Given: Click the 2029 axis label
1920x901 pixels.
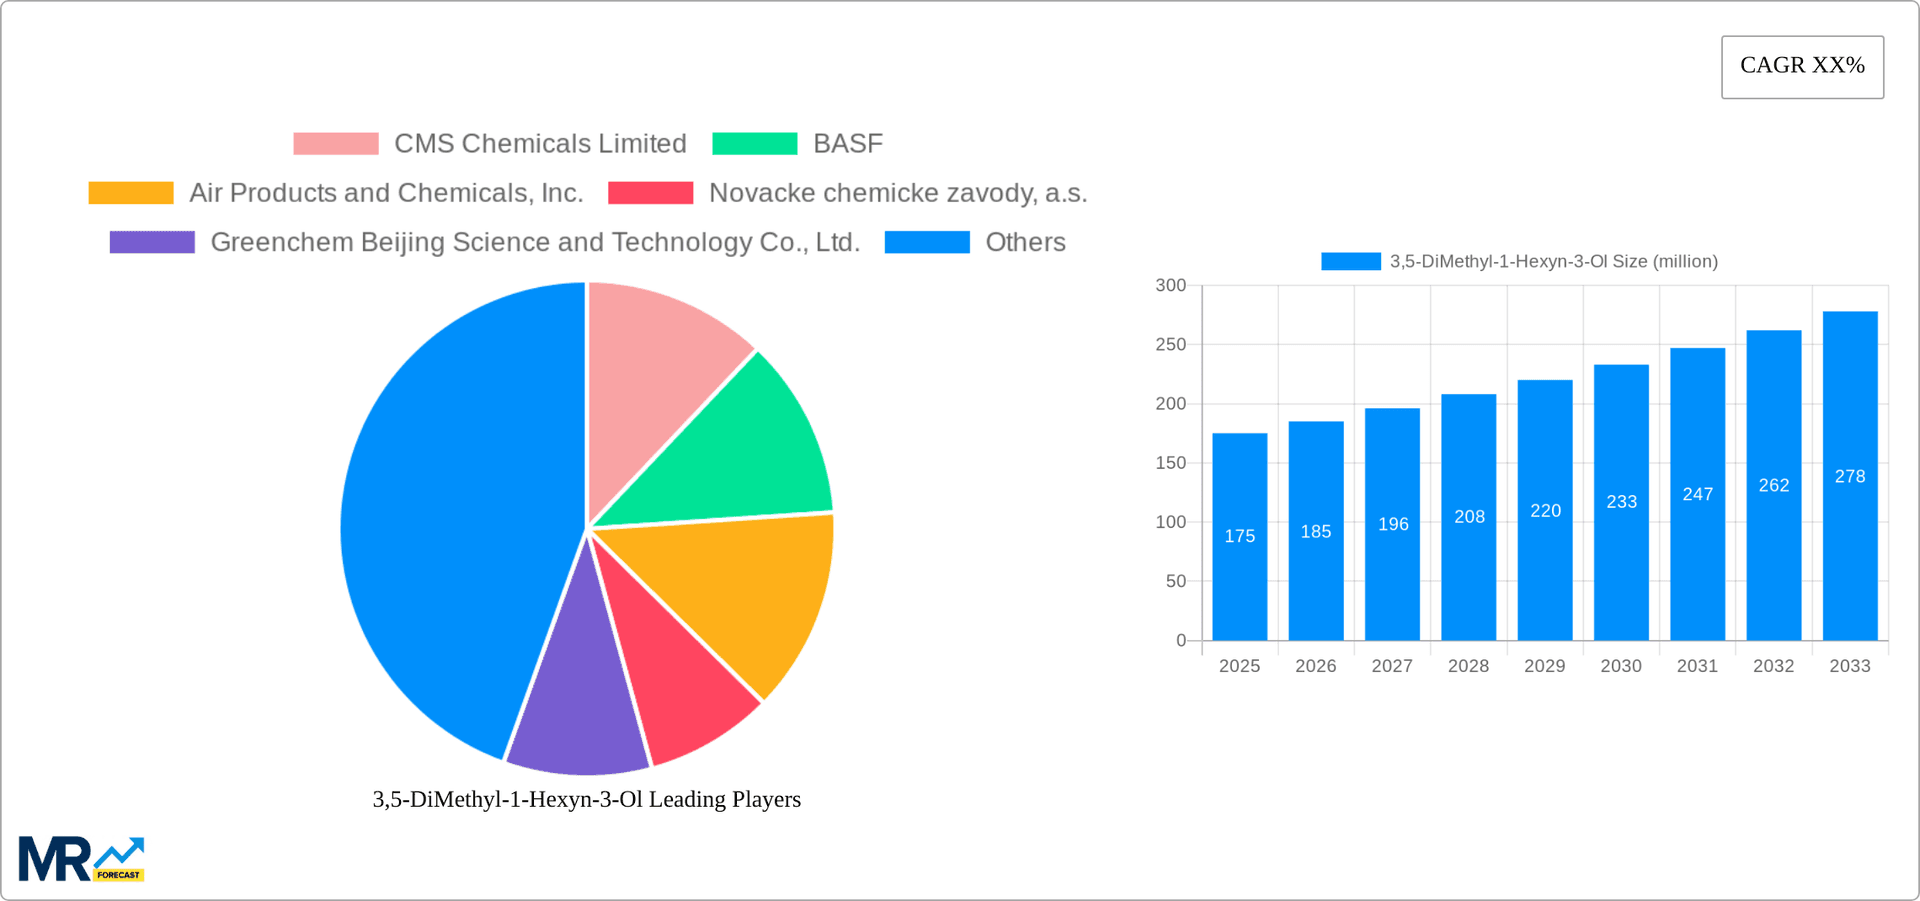Looking at the screenshot, I should pos(1544,665).
